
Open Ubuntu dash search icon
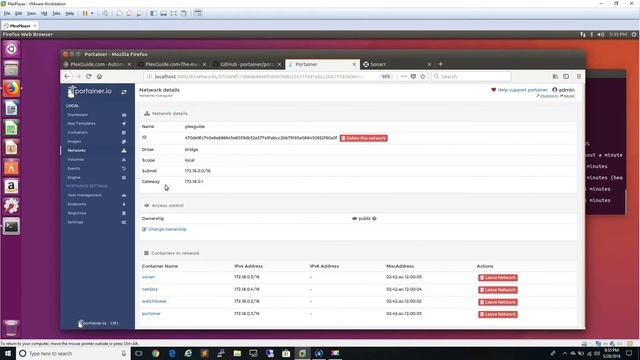click(11, 49)
